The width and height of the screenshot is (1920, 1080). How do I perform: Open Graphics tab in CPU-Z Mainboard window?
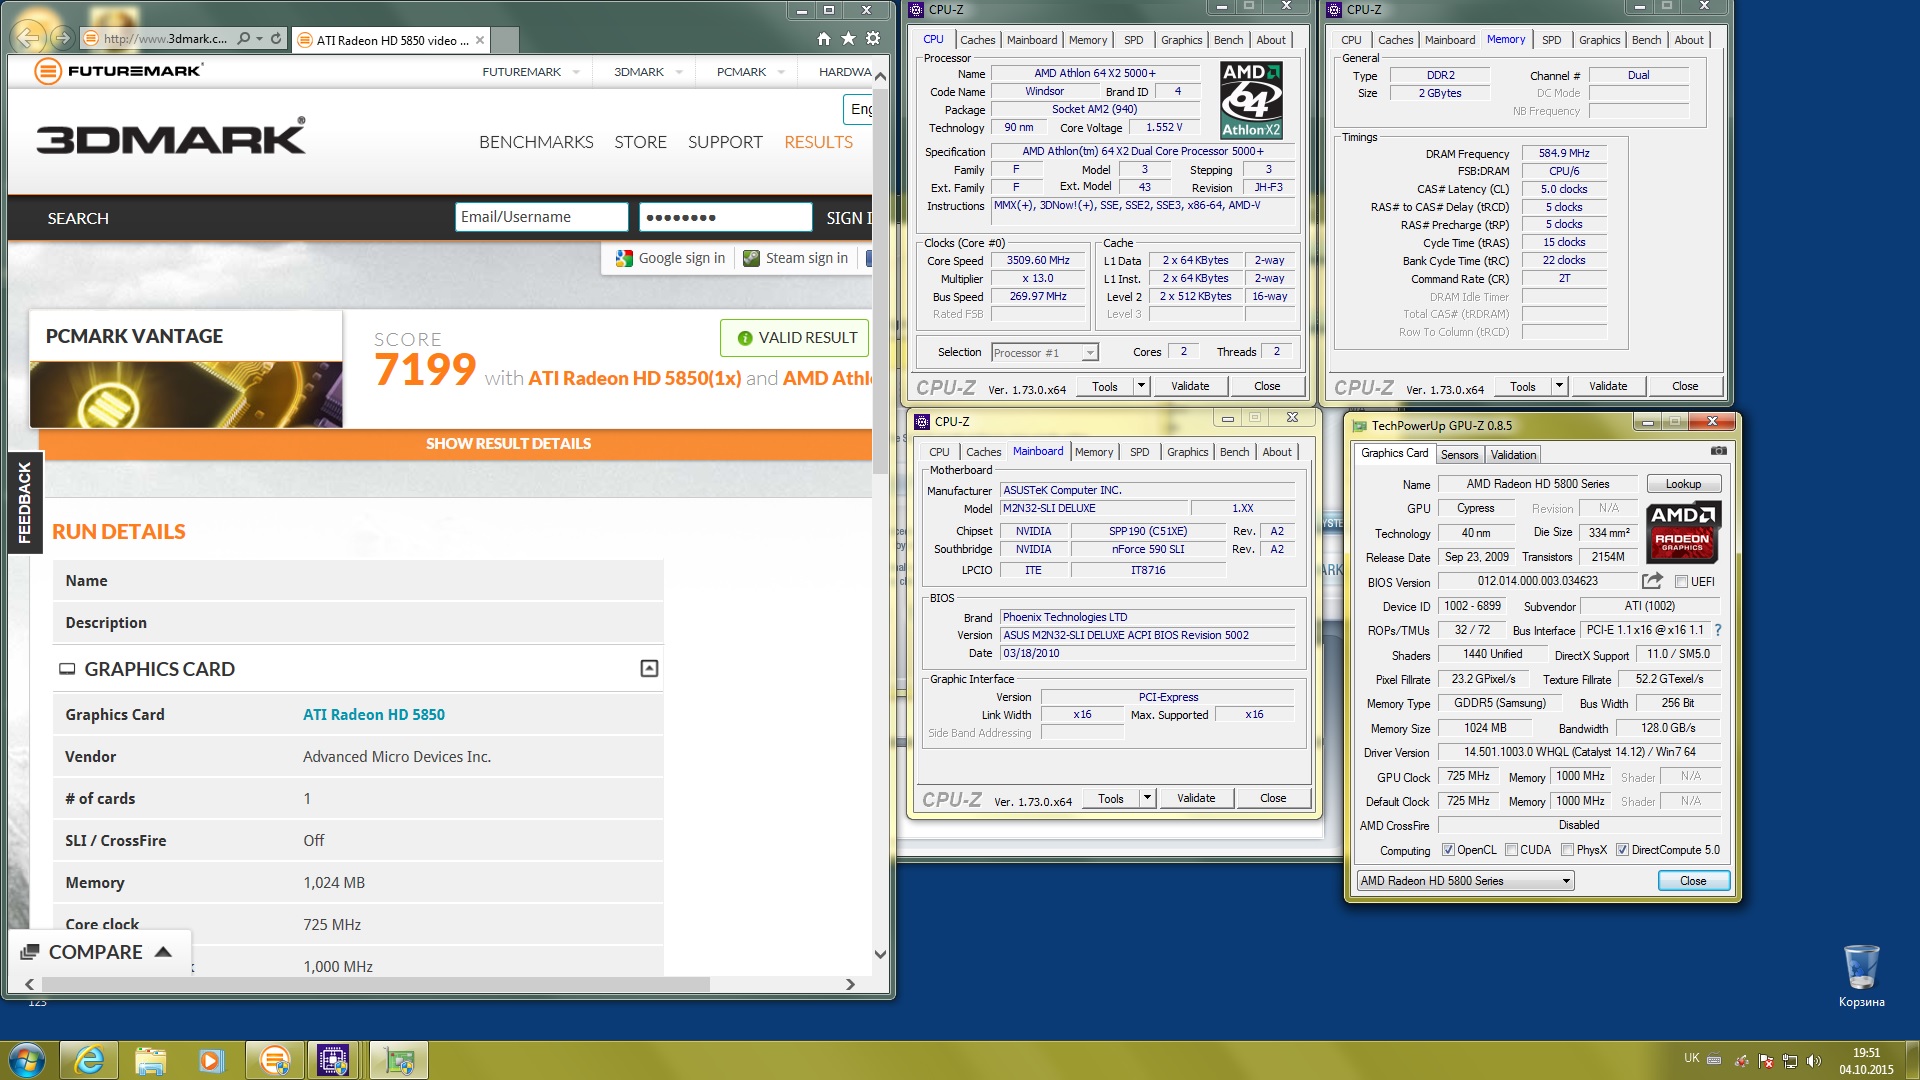[1187, 452]
